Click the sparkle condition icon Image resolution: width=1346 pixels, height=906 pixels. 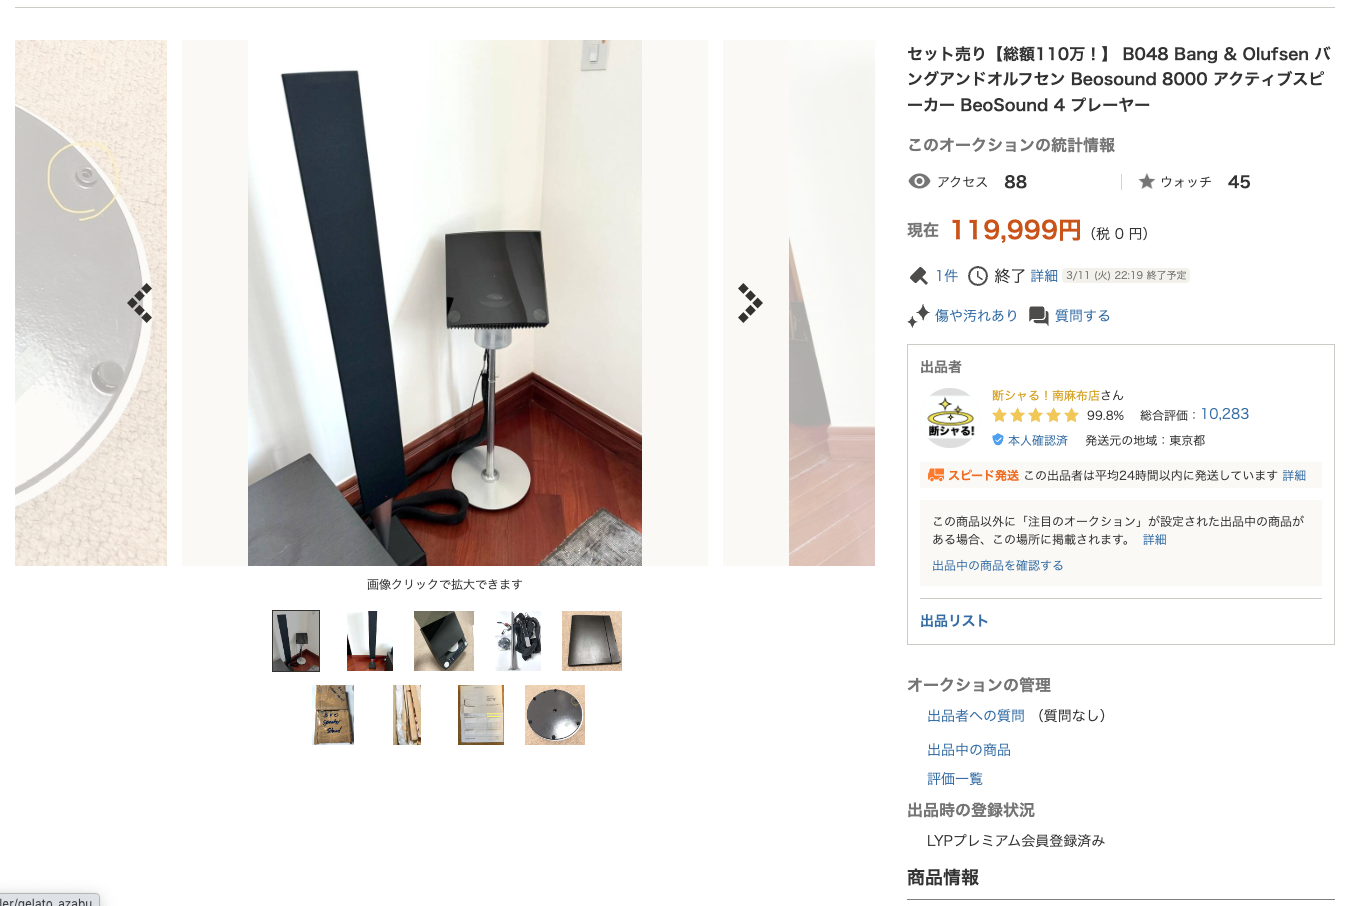pos(918,316)
